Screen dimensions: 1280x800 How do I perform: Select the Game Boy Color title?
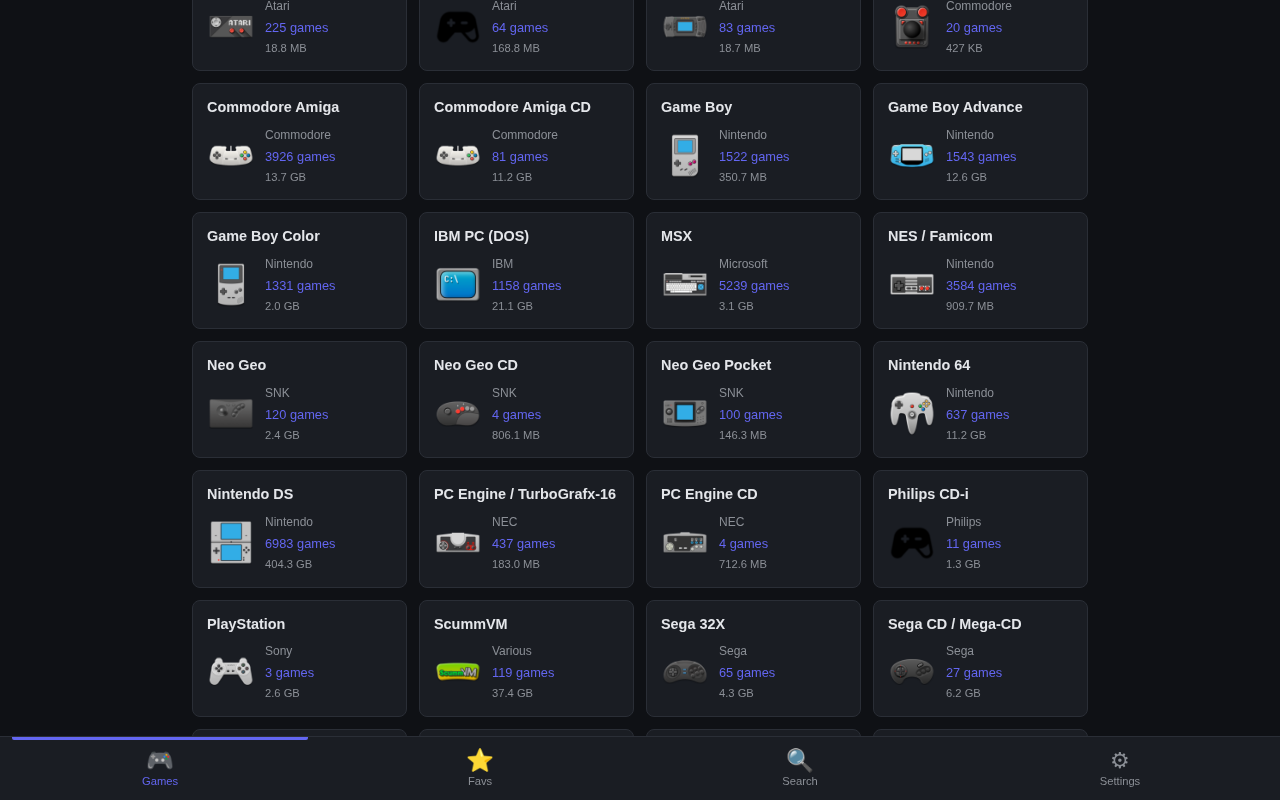(263, 236)
